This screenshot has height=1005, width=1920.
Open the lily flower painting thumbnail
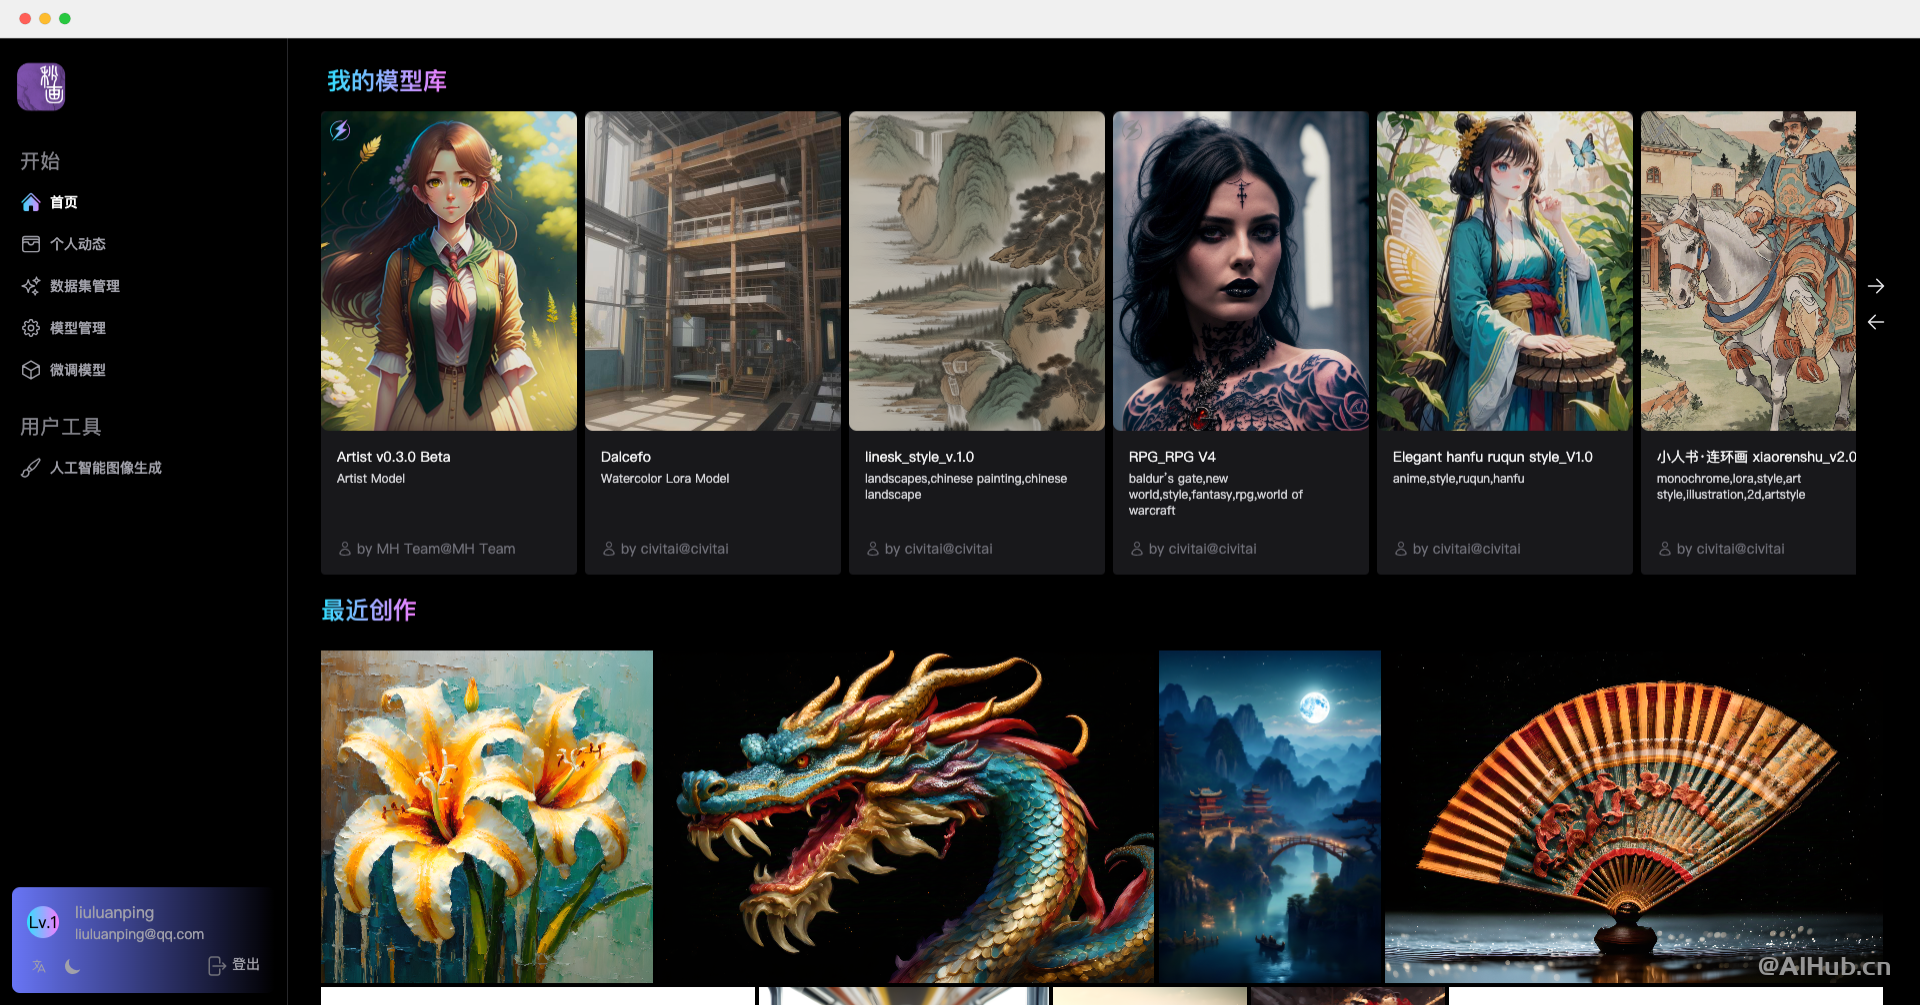487,816
